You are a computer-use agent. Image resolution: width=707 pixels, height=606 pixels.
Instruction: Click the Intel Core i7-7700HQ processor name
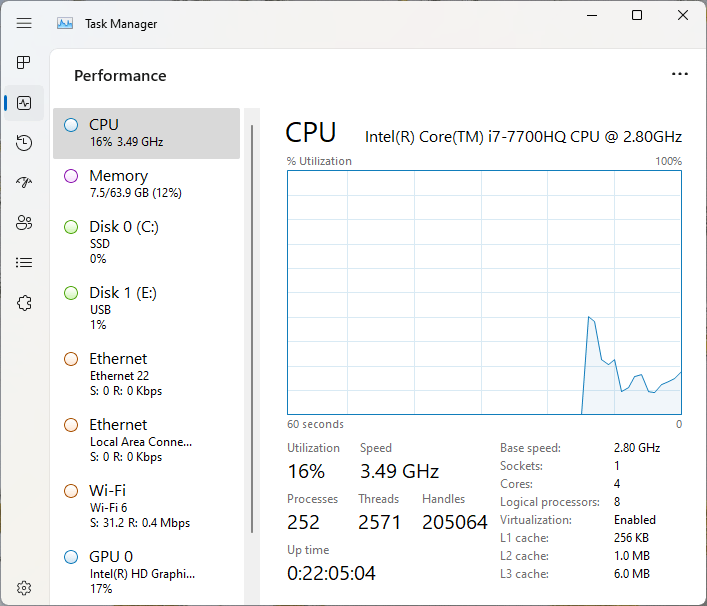(x=523, y=137)
